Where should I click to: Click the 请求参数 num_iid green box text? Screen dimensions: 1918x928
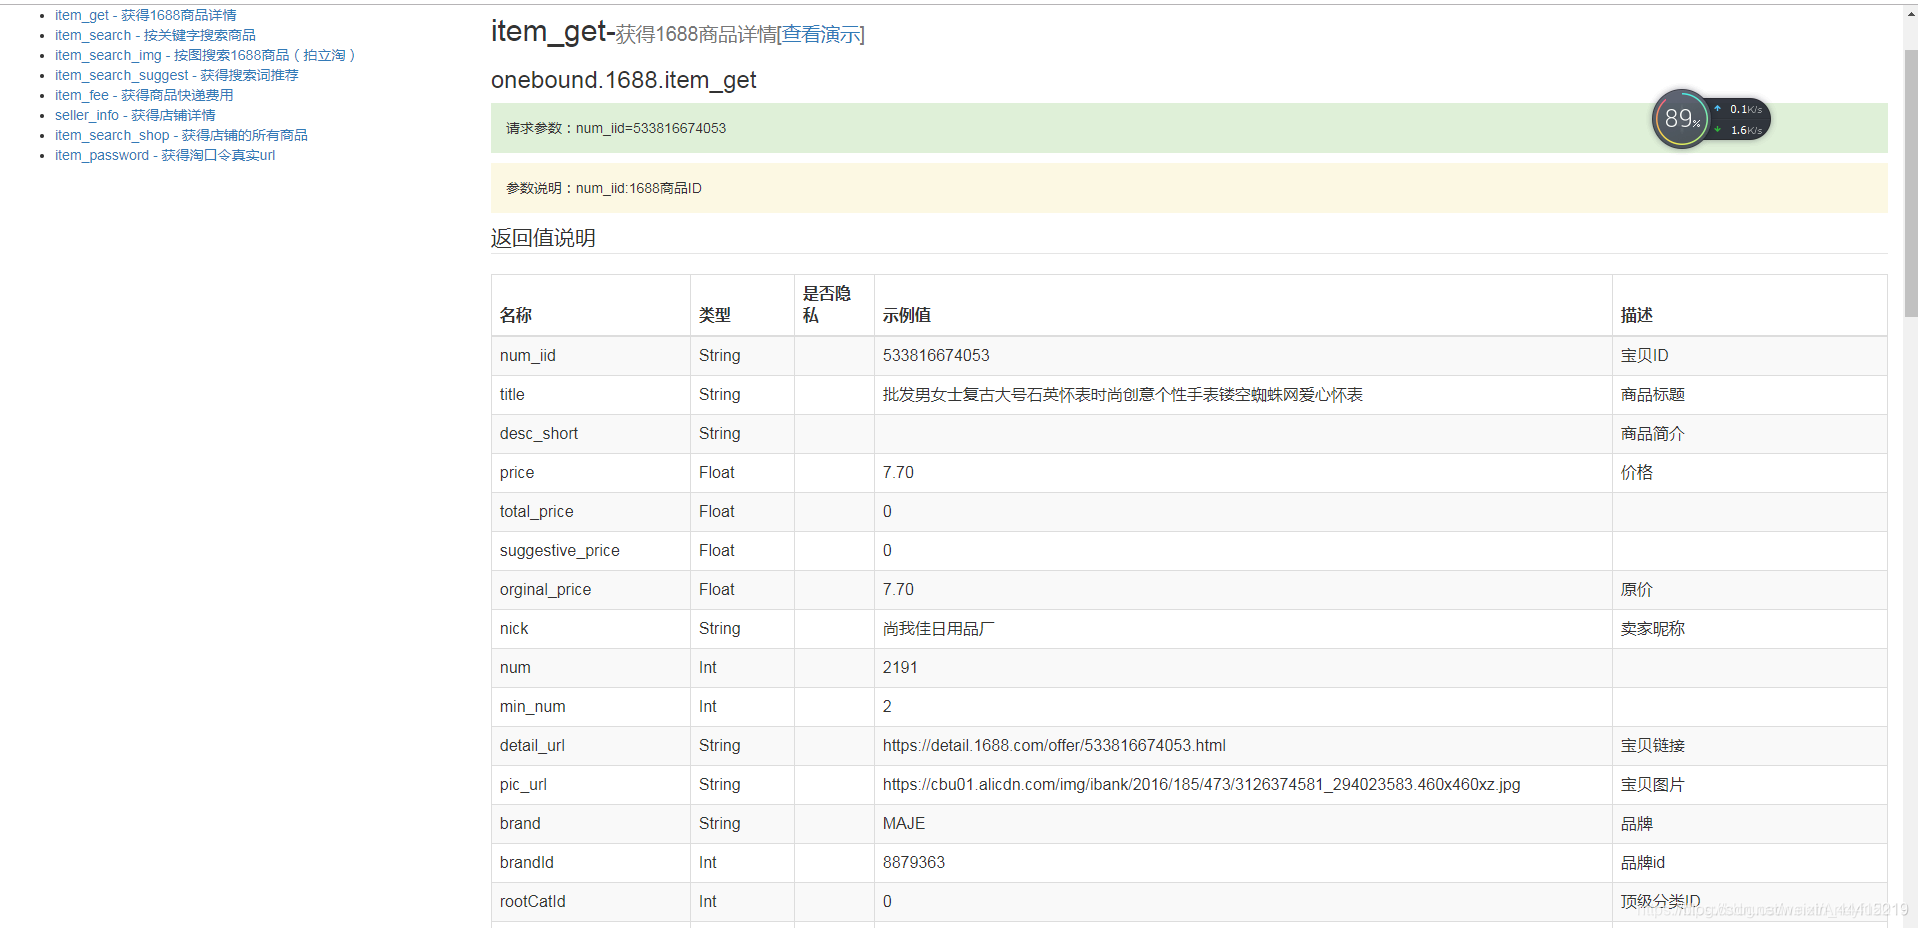616,128
